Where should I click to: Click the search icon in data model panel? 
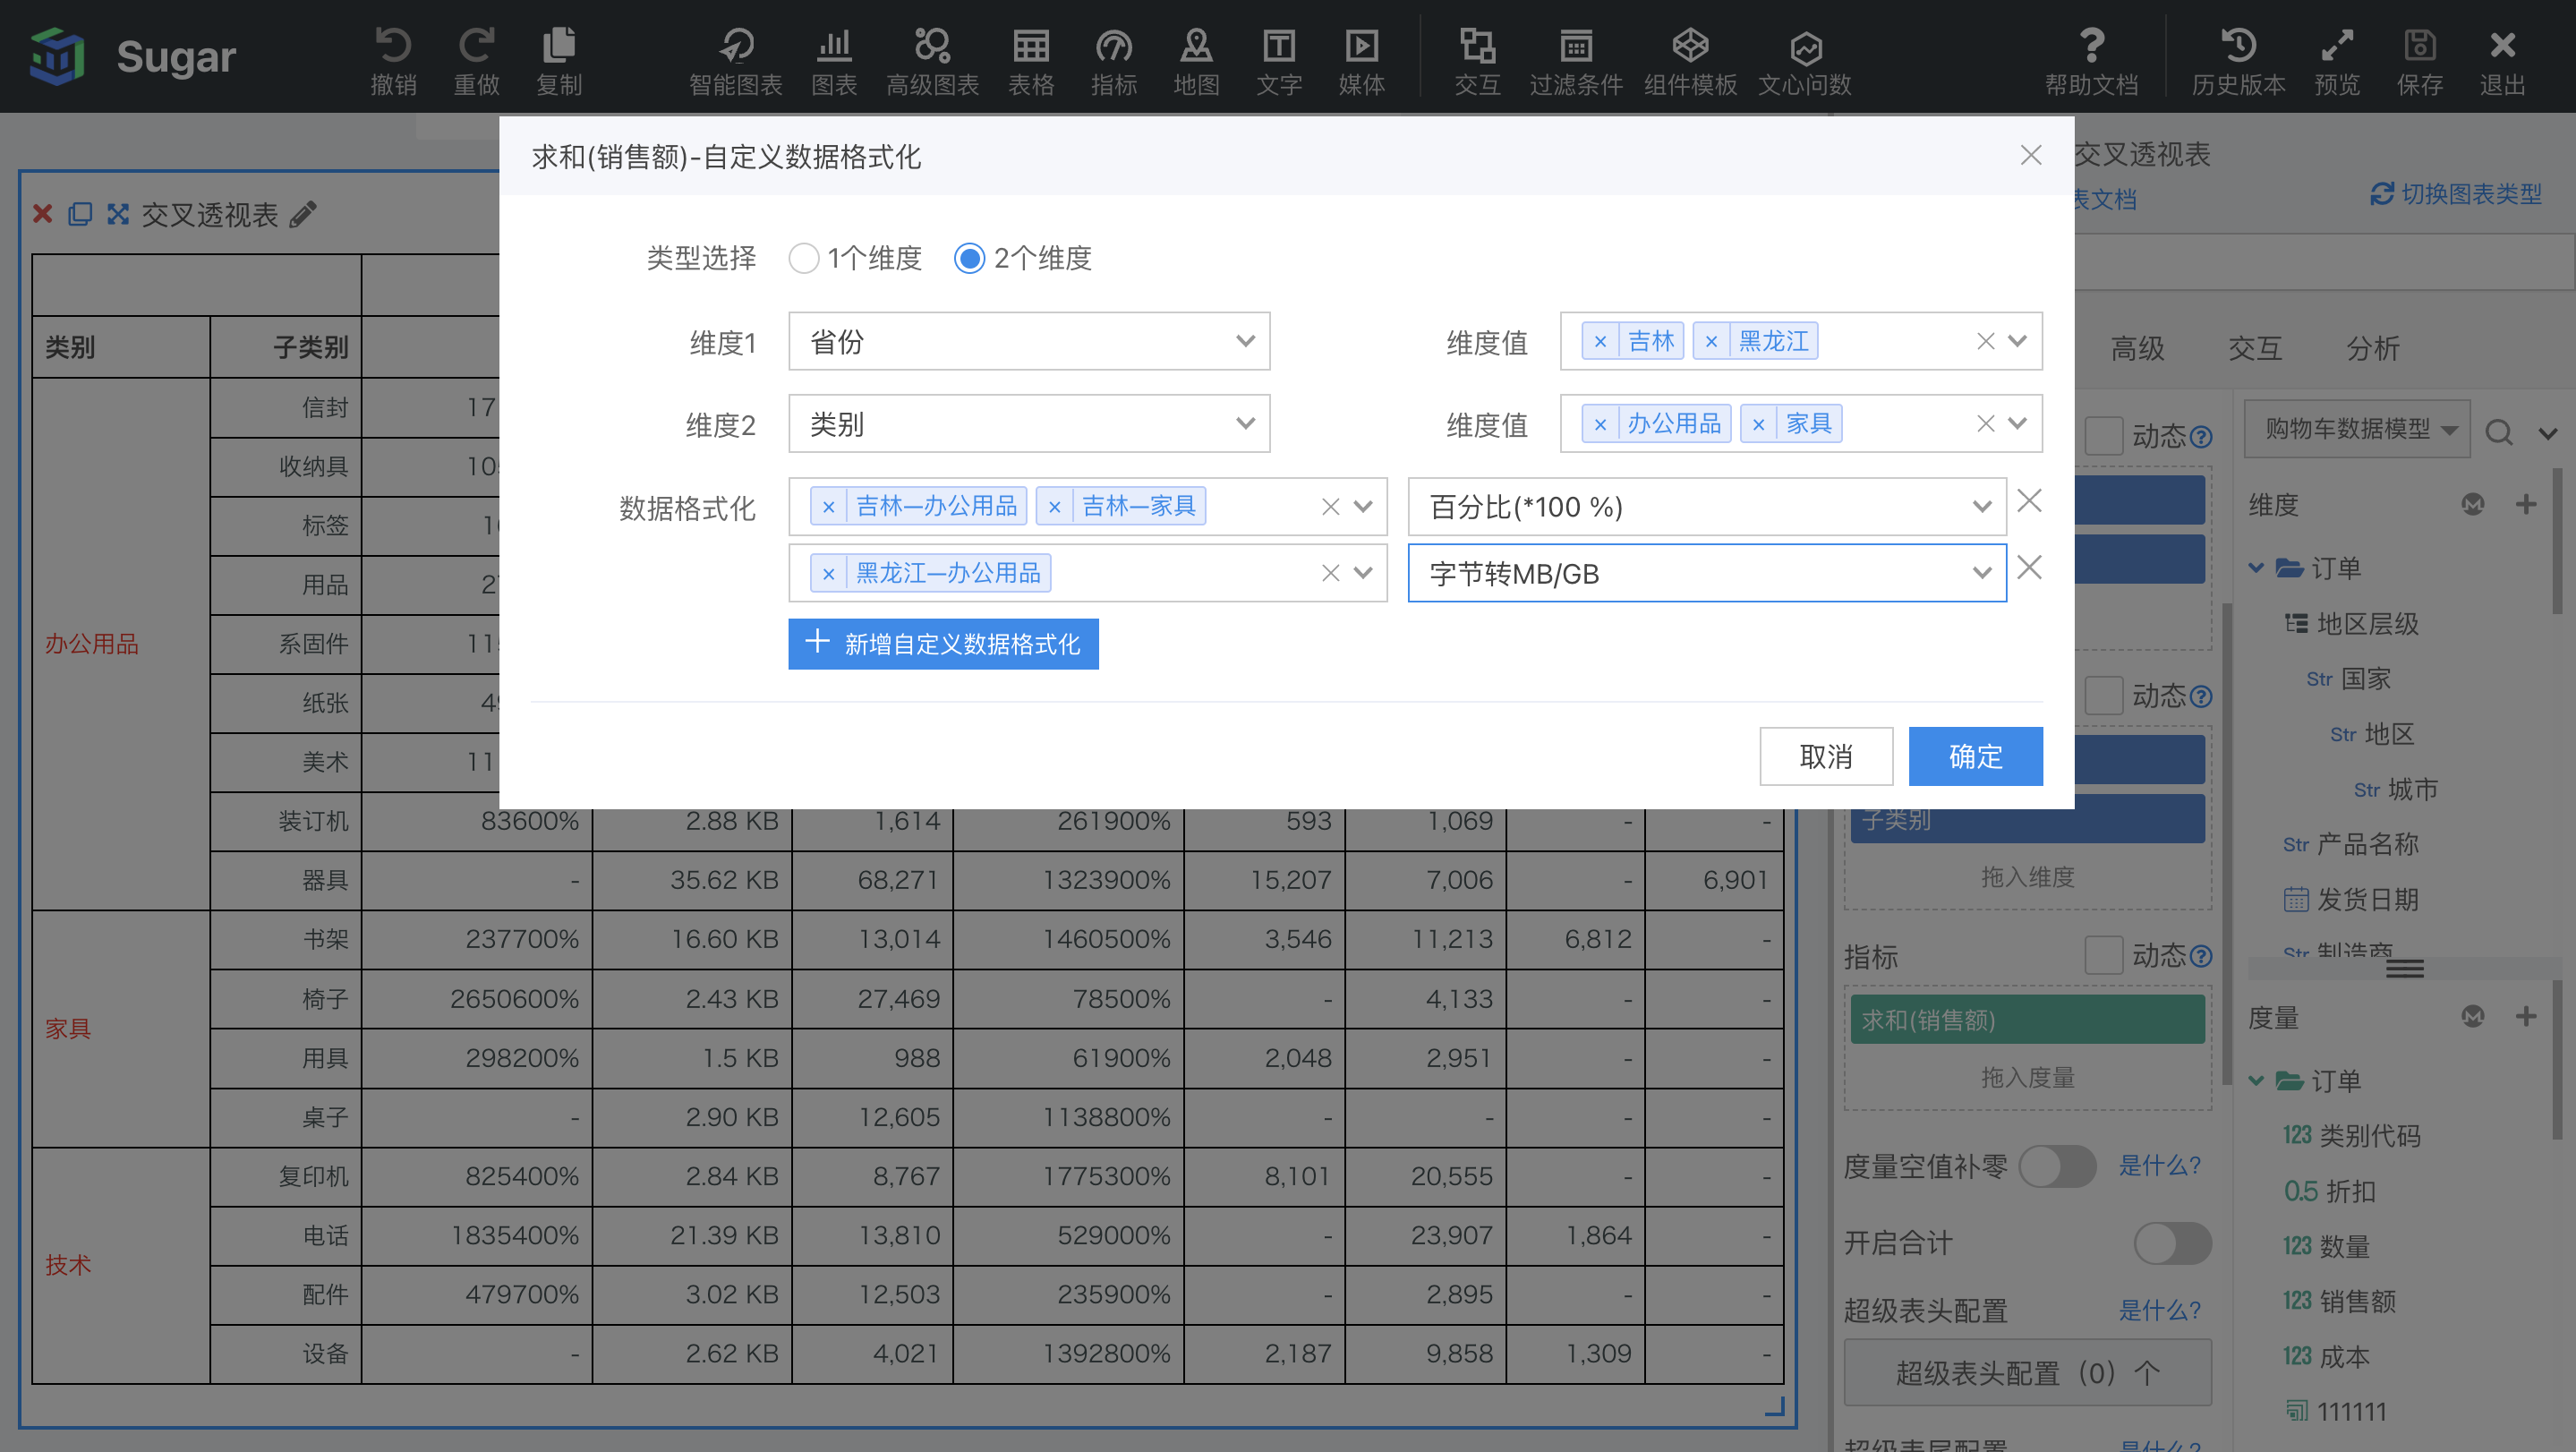2499,432
